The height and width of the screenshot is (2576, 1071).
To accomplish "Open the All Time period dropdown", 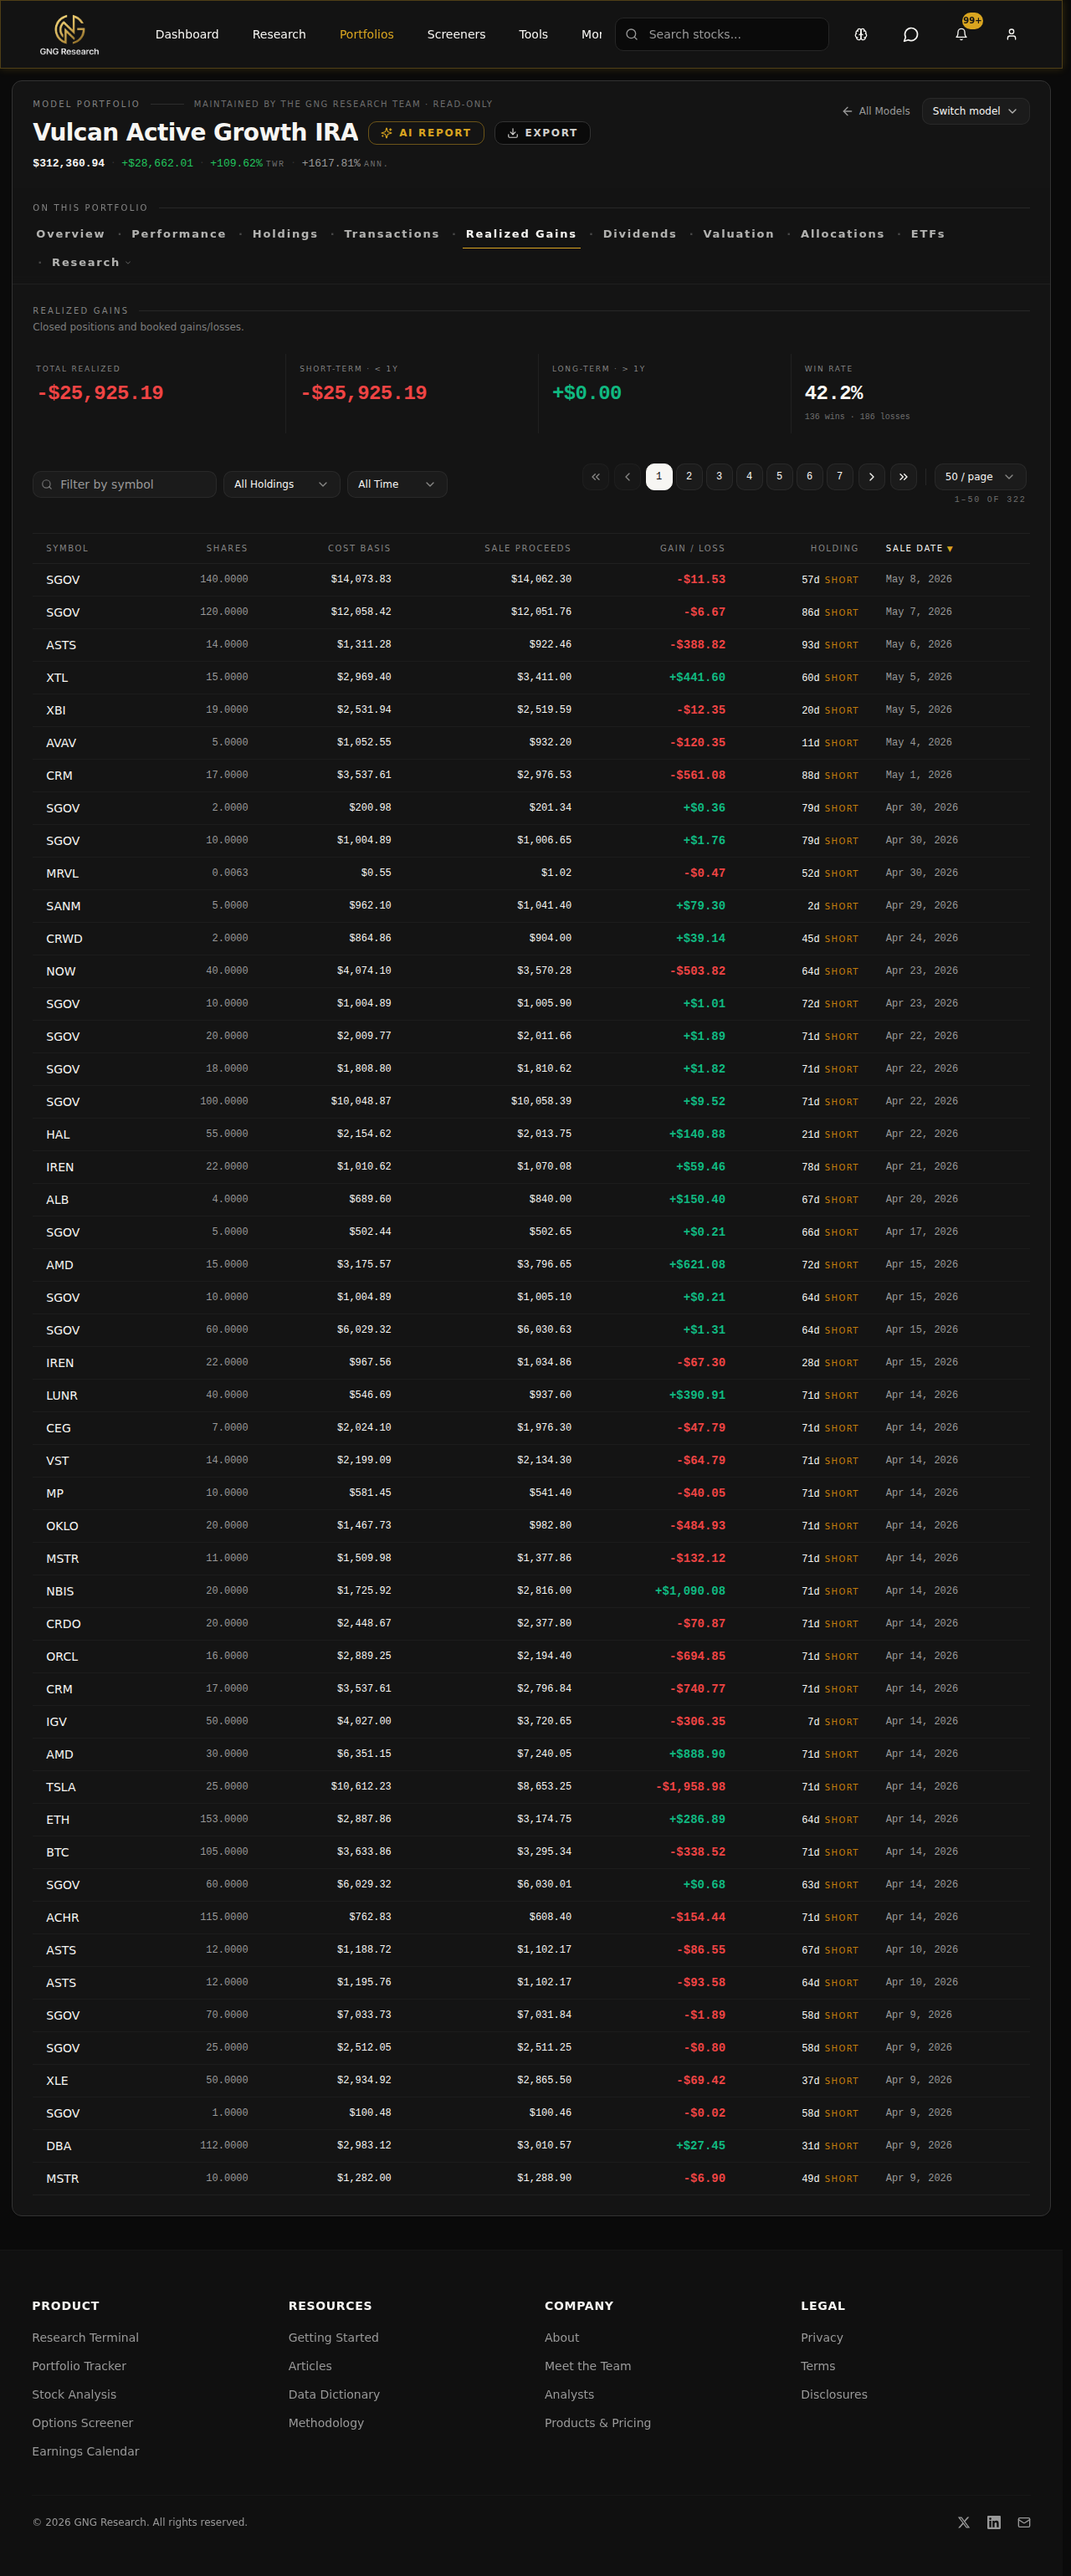I will pyautogui.click(x=397, y=484).
